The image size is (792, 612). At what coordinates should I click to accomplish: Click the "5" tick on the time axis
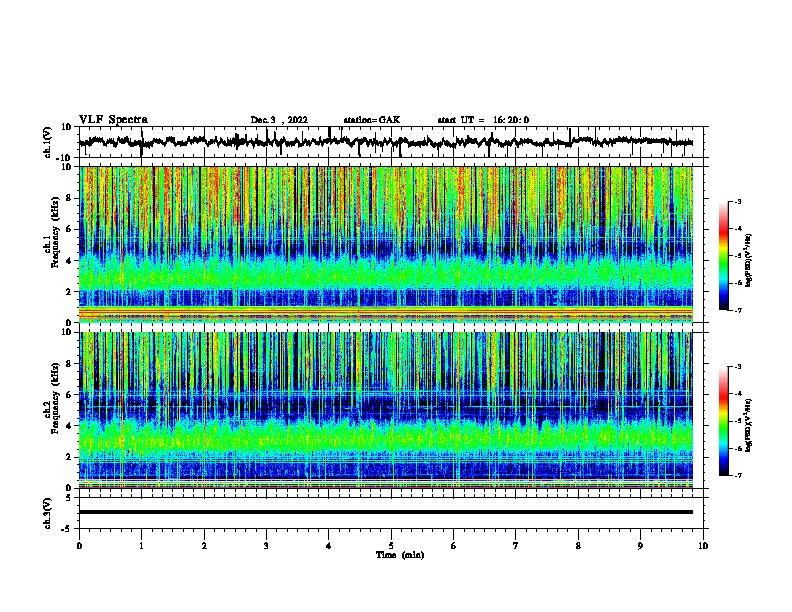(391, 546)
